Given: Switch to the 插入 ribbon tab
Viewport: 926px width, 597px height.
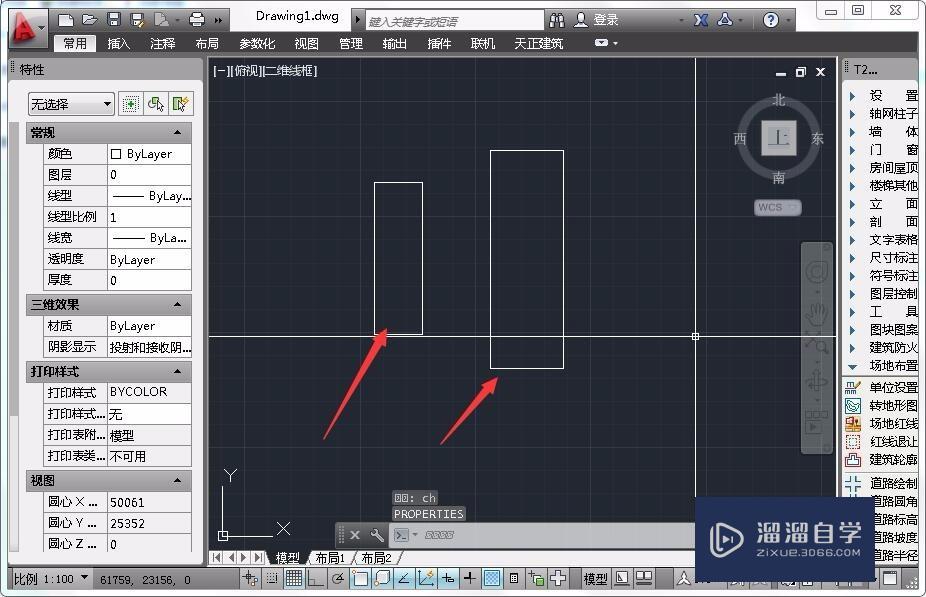Looking at the screenshot, I should (118, 44).
